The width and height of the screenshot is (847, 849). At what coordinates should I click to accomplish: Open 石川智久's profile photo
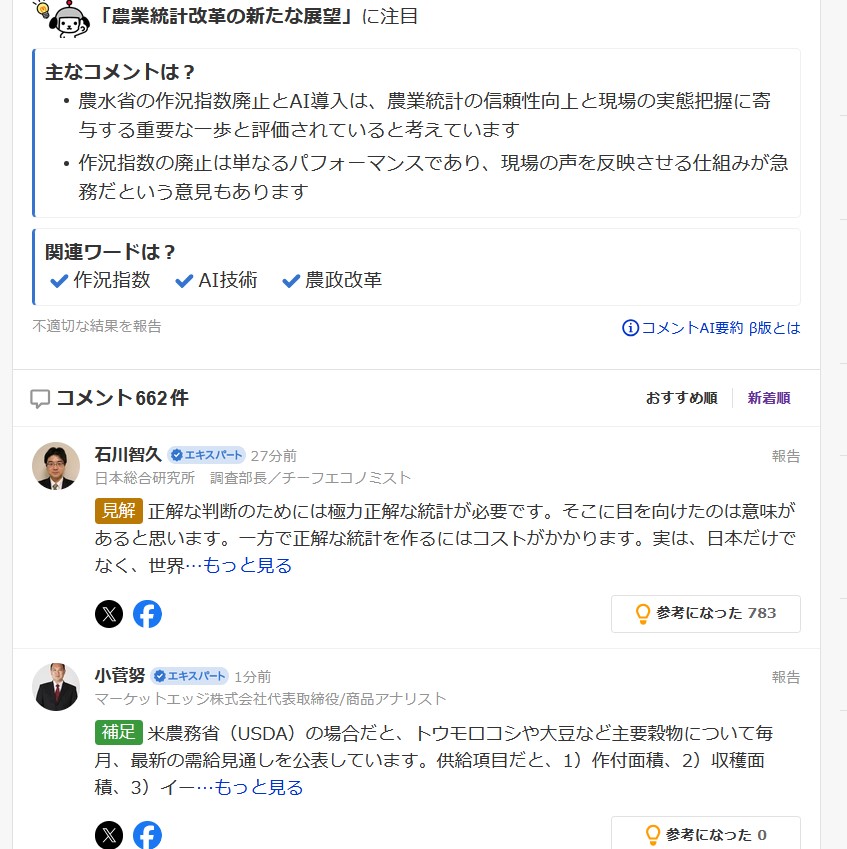(x=56, y=466)
